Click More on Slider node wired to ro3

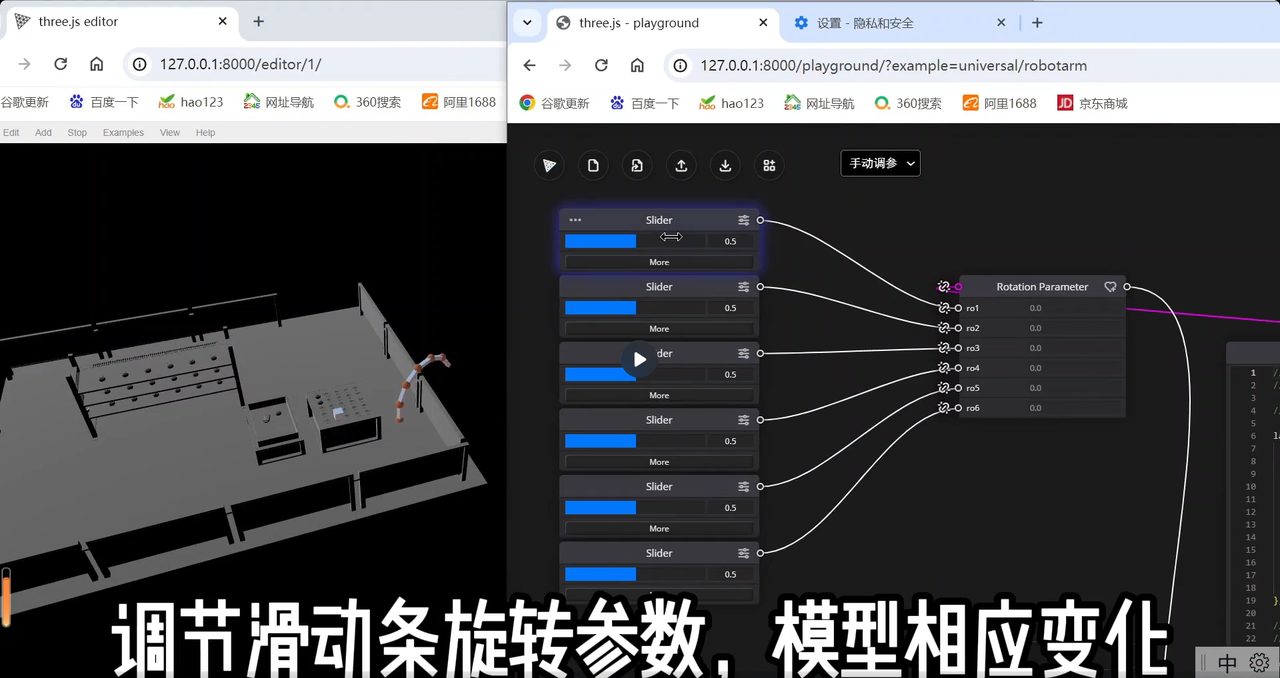point(659,395)
